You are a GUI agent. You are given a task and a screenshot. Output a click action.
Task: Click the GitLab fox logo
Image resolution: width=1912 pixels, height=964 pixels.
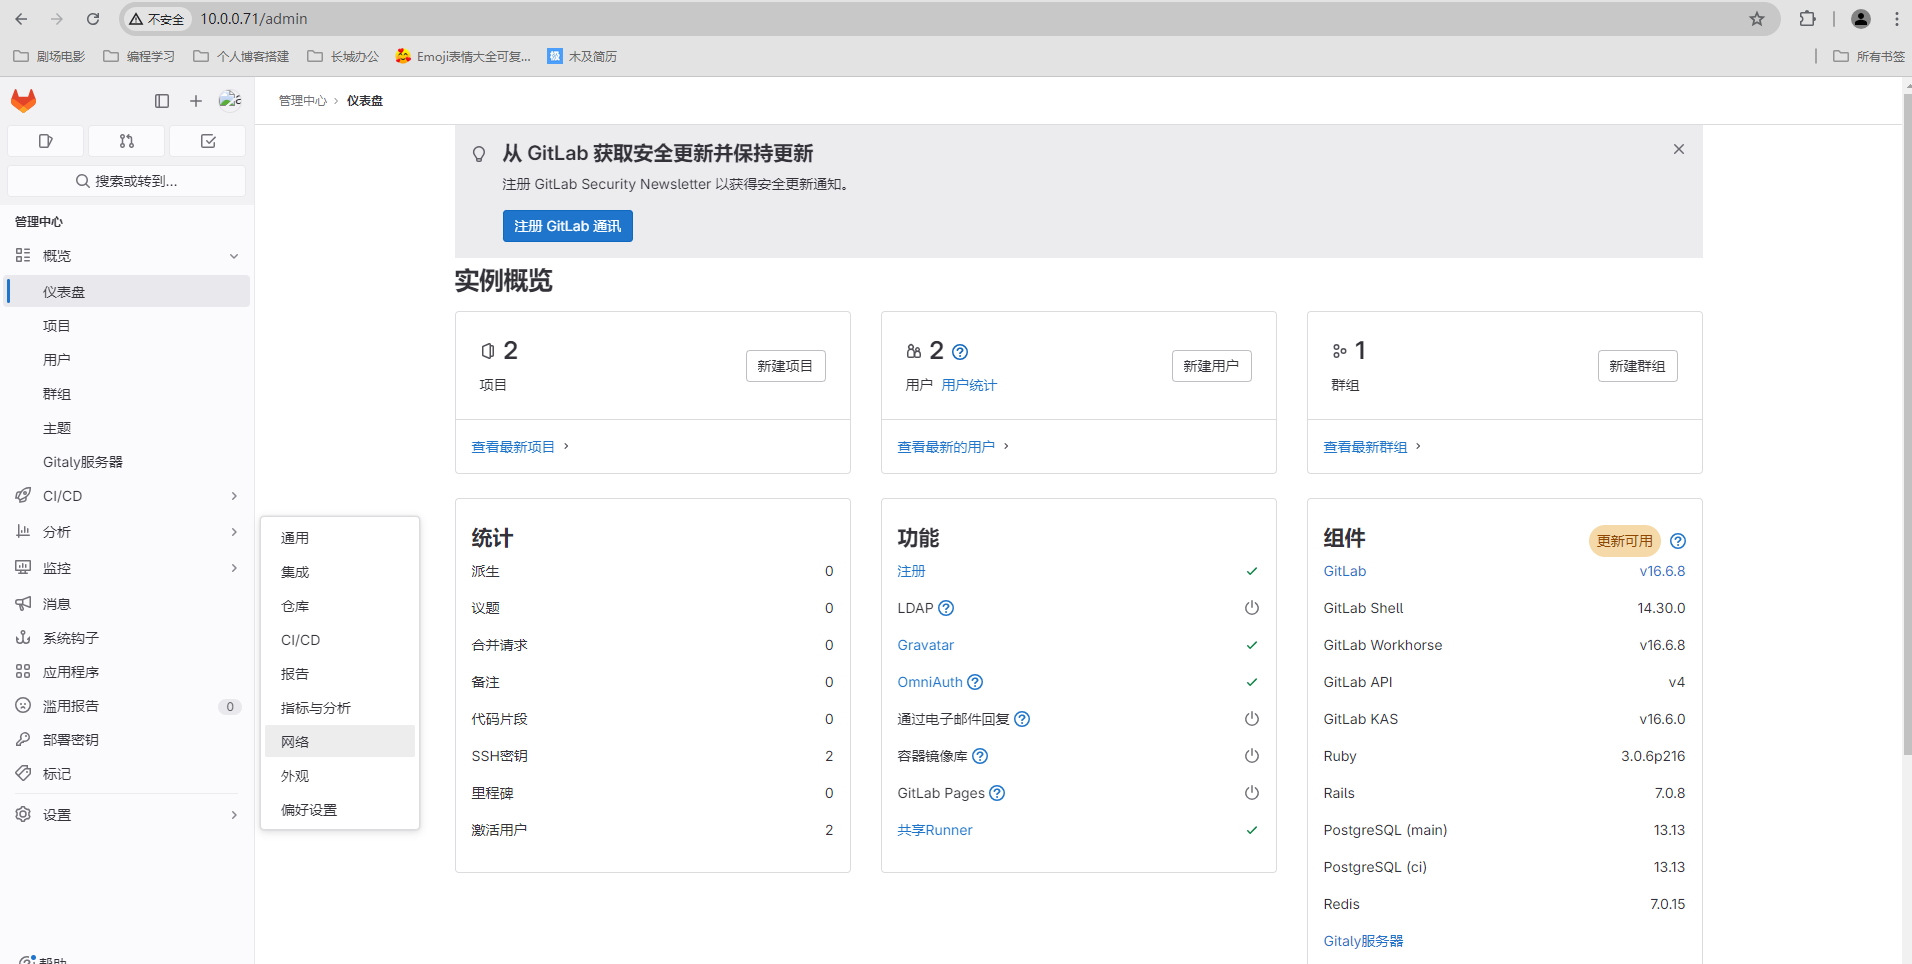(24, 100)
